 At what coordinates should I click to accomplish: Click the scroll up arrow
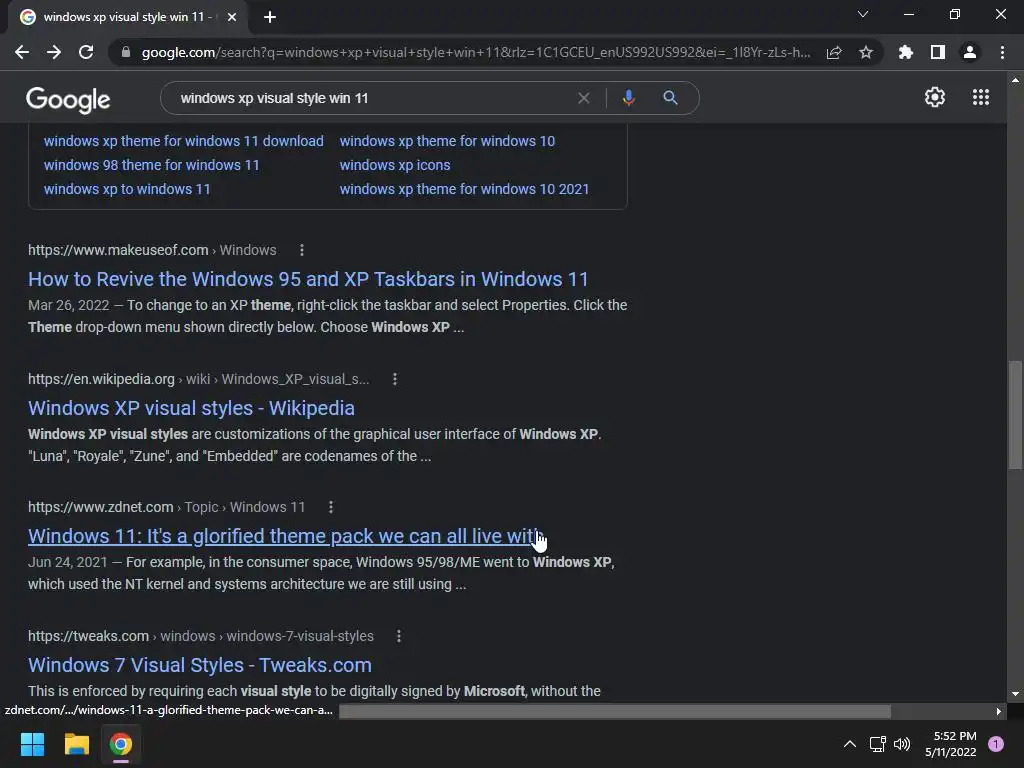coord(1015,80)
